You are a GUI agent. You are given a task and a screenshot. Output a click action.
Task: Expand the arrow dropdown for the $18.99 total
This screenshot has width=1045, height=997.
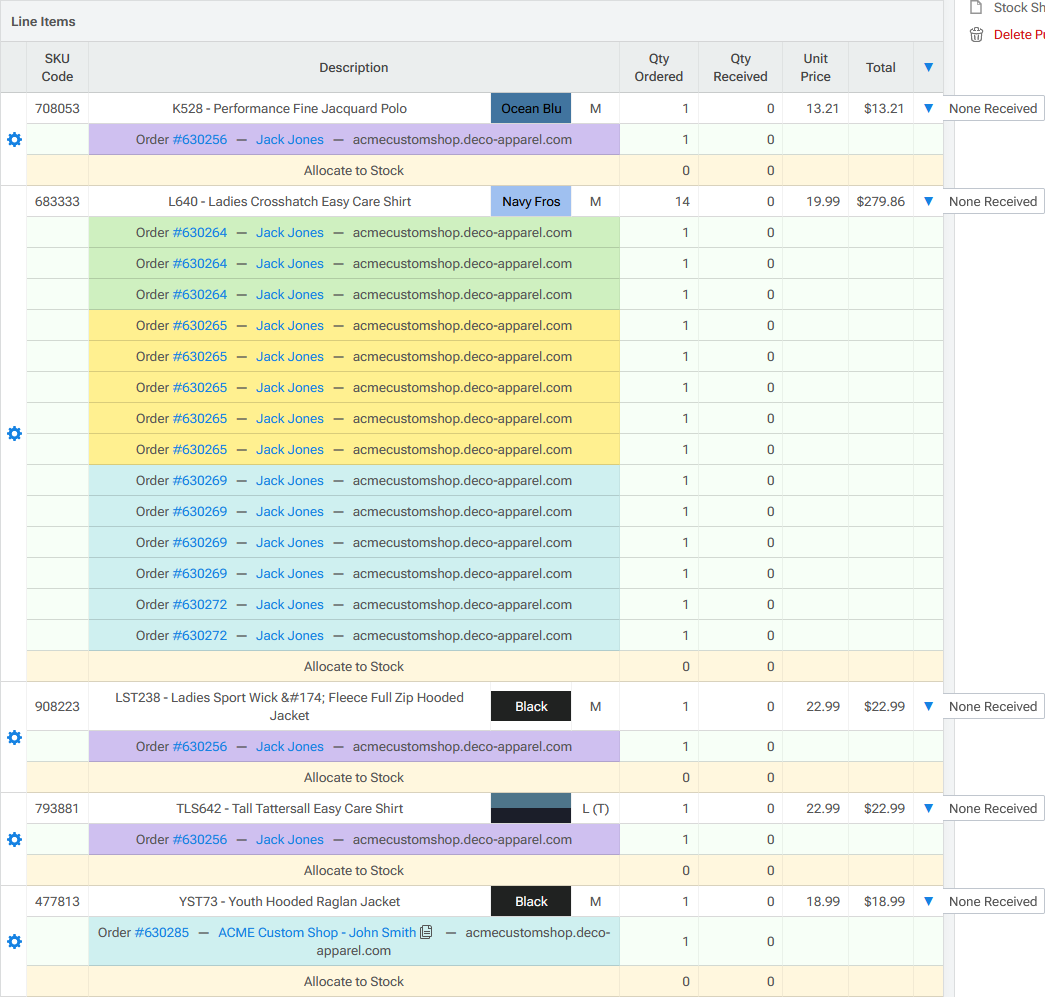coord(928,902)
